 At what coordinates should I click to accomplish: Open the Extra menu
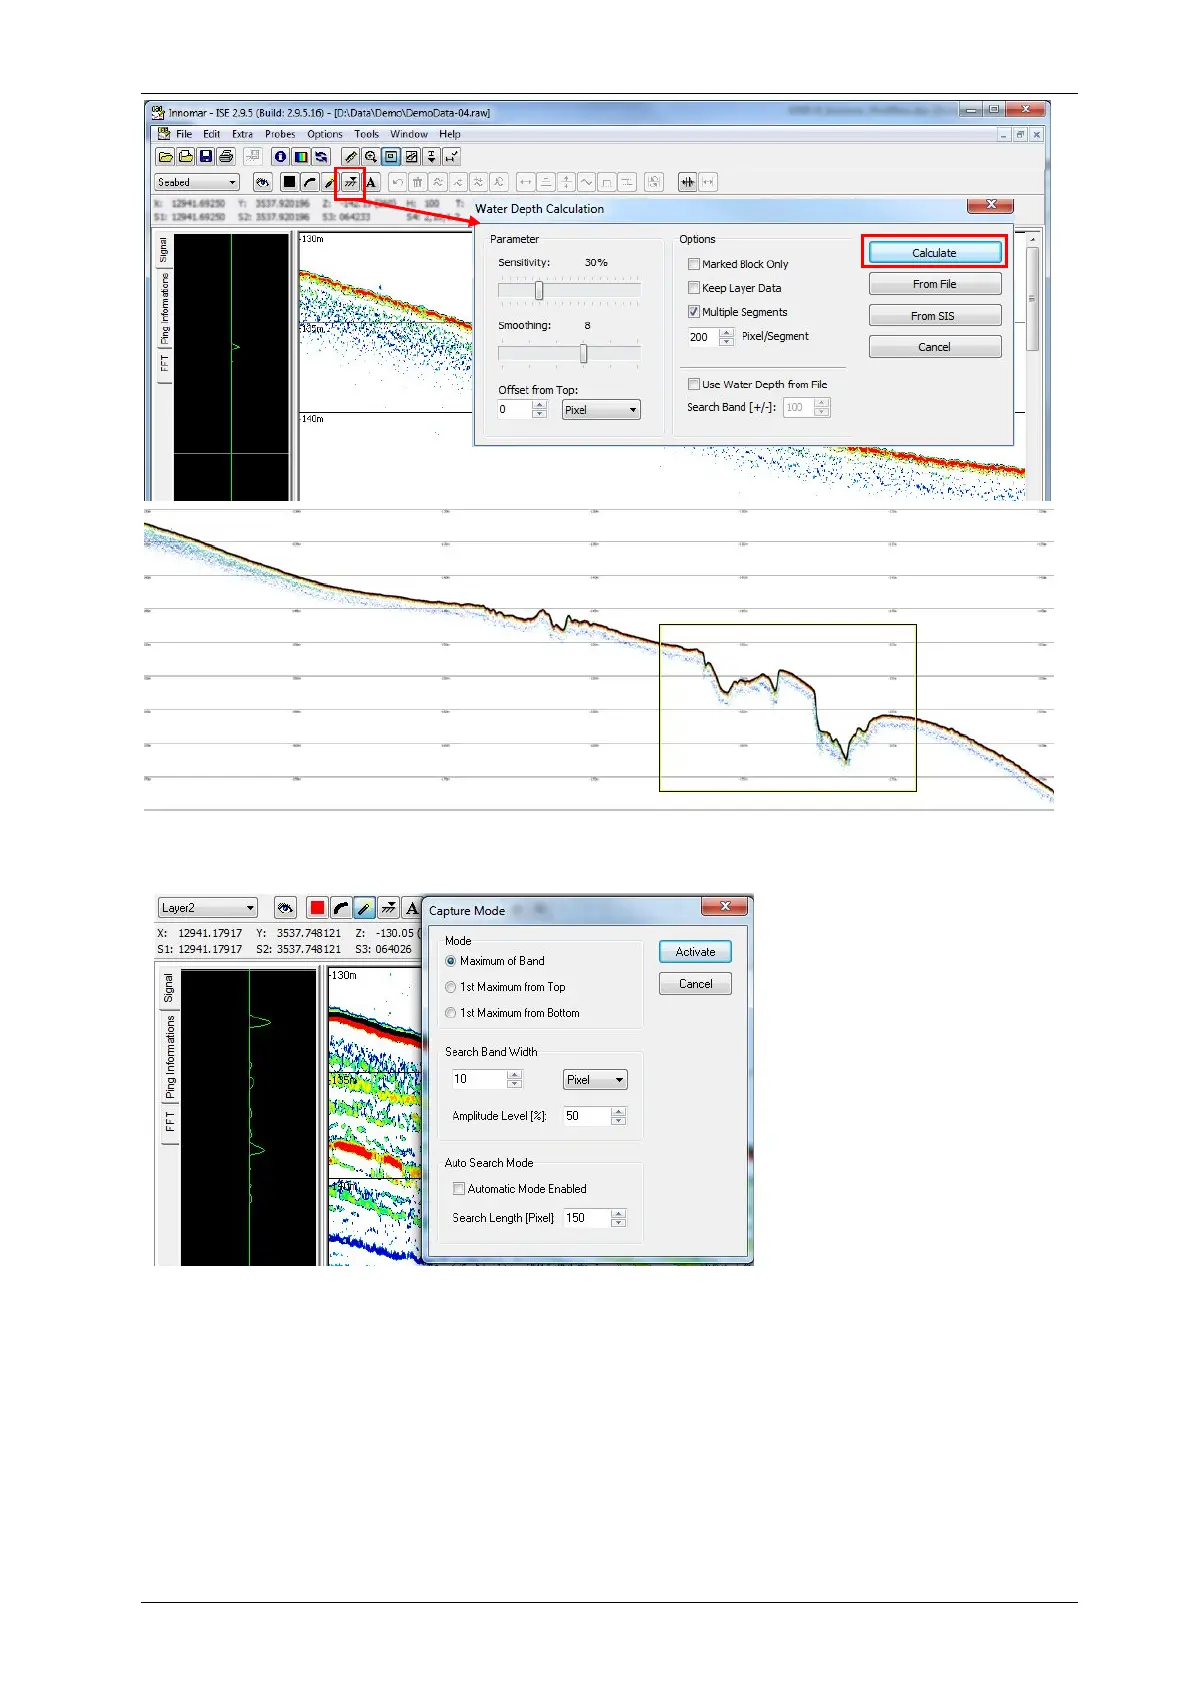pos(242,134)
